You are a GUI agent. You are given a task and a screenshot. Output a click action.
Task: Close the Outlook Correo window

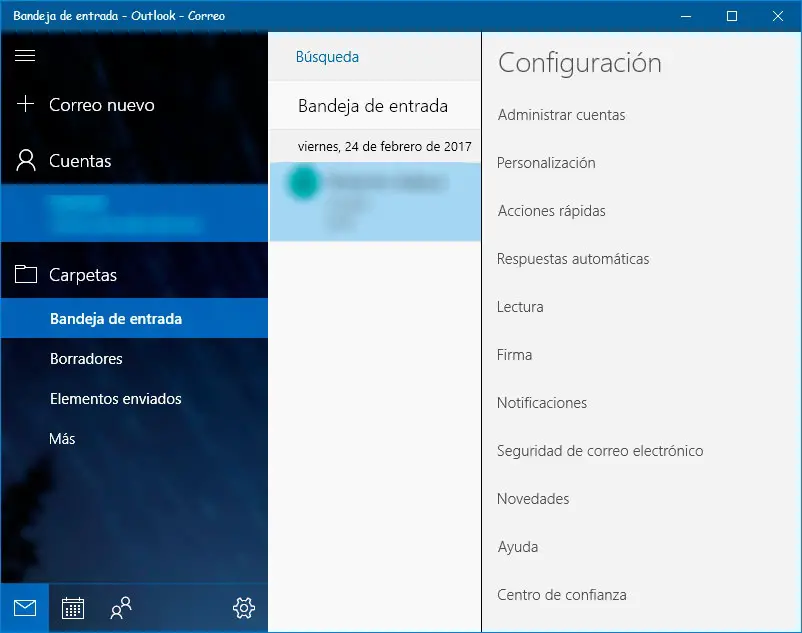point(777,16)
